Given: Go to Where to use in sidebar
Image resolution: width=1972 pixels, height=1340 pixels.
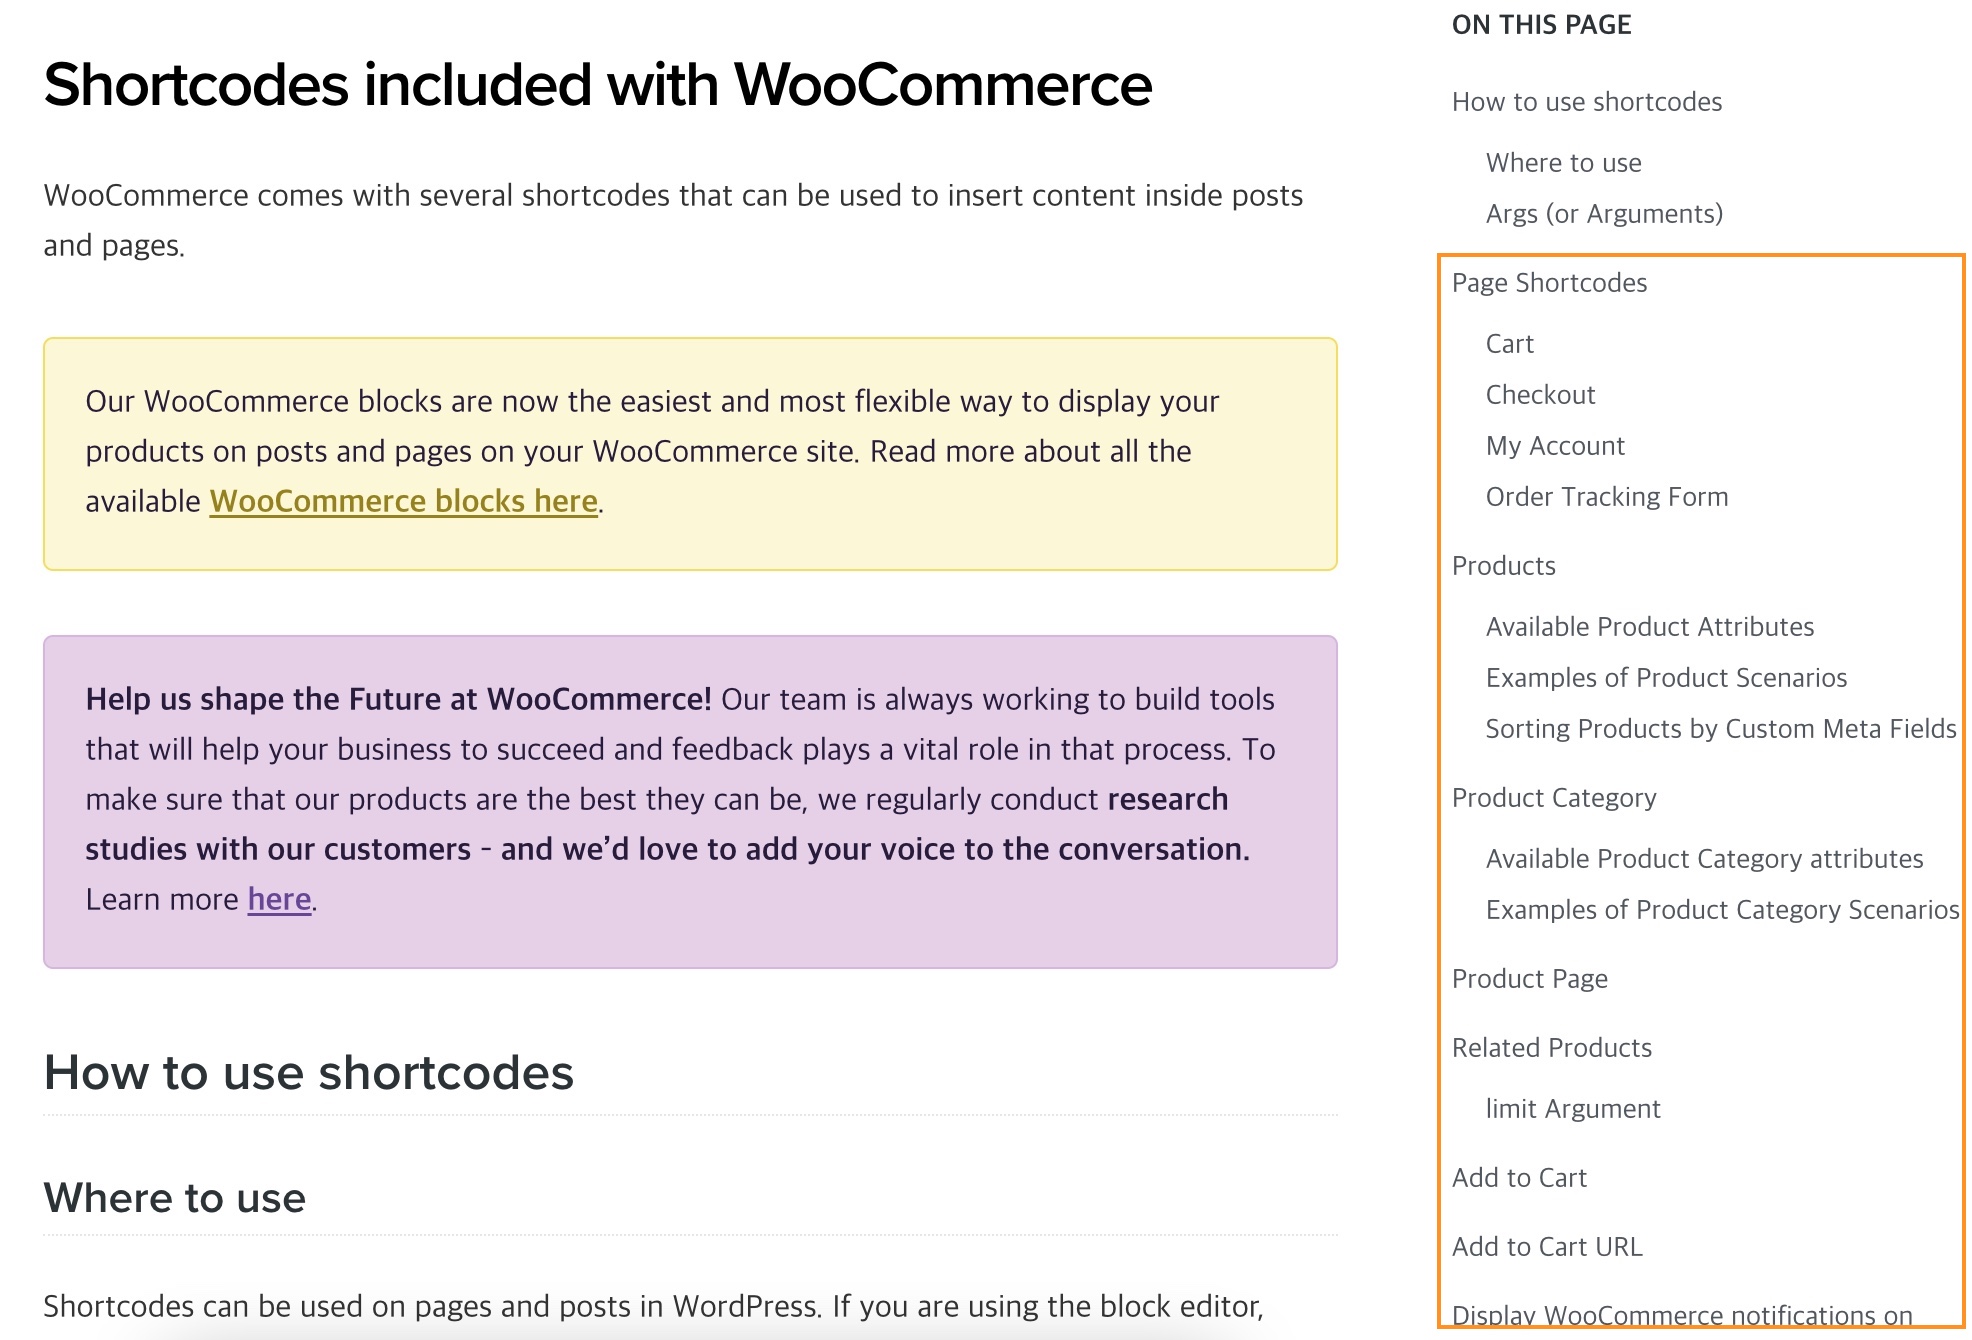Looking at the screenshot, I should pos(1563,163).
